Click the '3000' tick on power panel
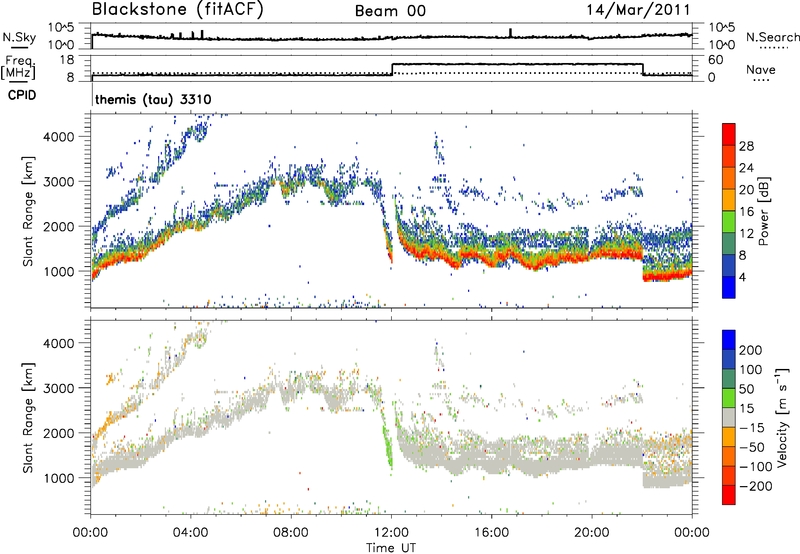The width and height of the screenshot is (800, 554). pyautogui.click(x=58, y=182)
